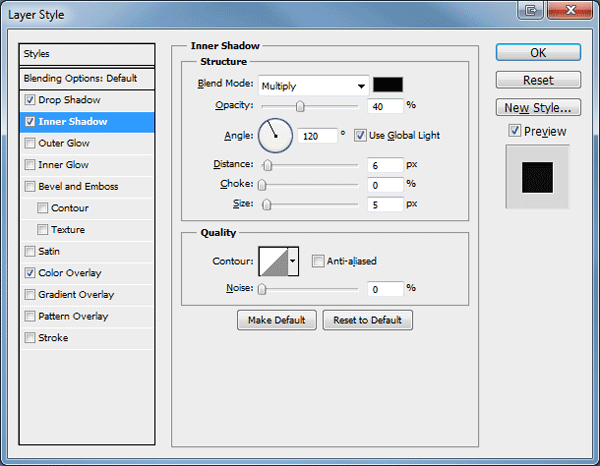Click the Choke slider handle

coord(262,185)
